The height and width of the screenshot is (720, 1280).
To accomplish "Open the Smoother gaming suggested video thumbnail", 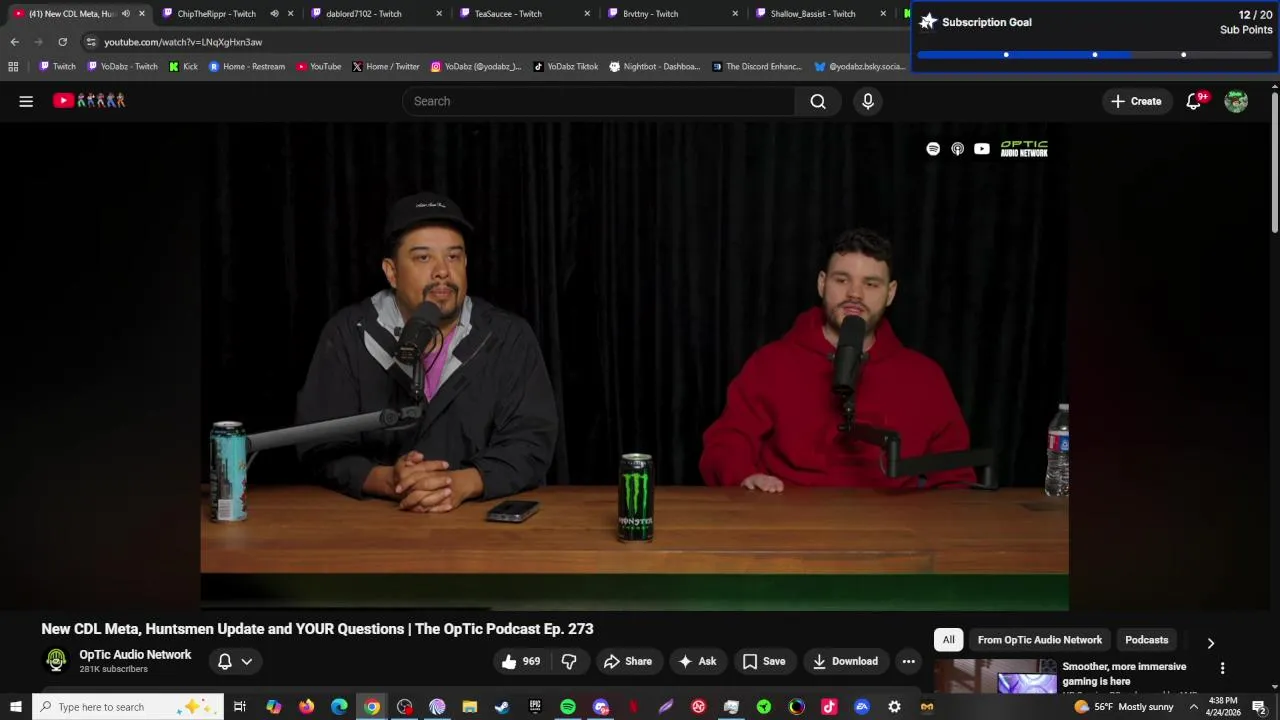I will 995,677.
